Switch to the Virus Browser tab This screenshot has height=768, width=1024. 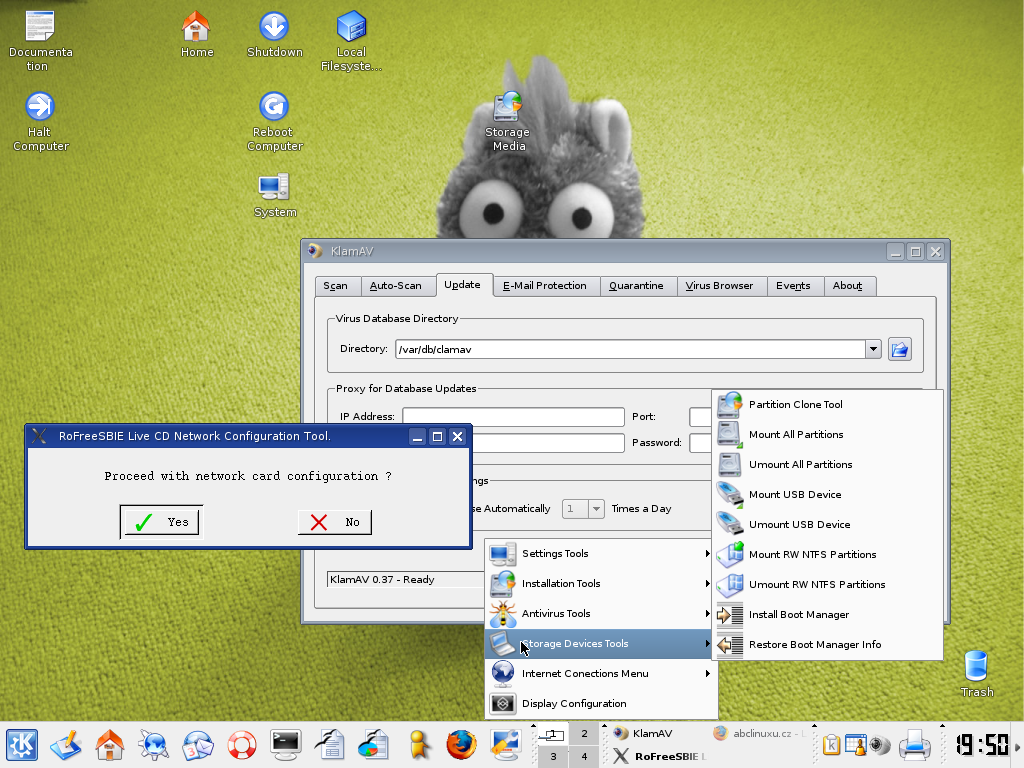(720, 286)
